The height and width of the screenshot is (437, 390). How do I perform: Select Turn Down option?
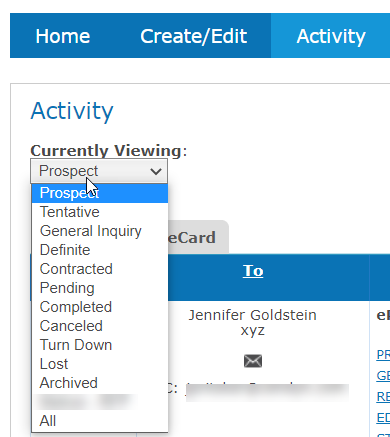click(x=100, y=345)
